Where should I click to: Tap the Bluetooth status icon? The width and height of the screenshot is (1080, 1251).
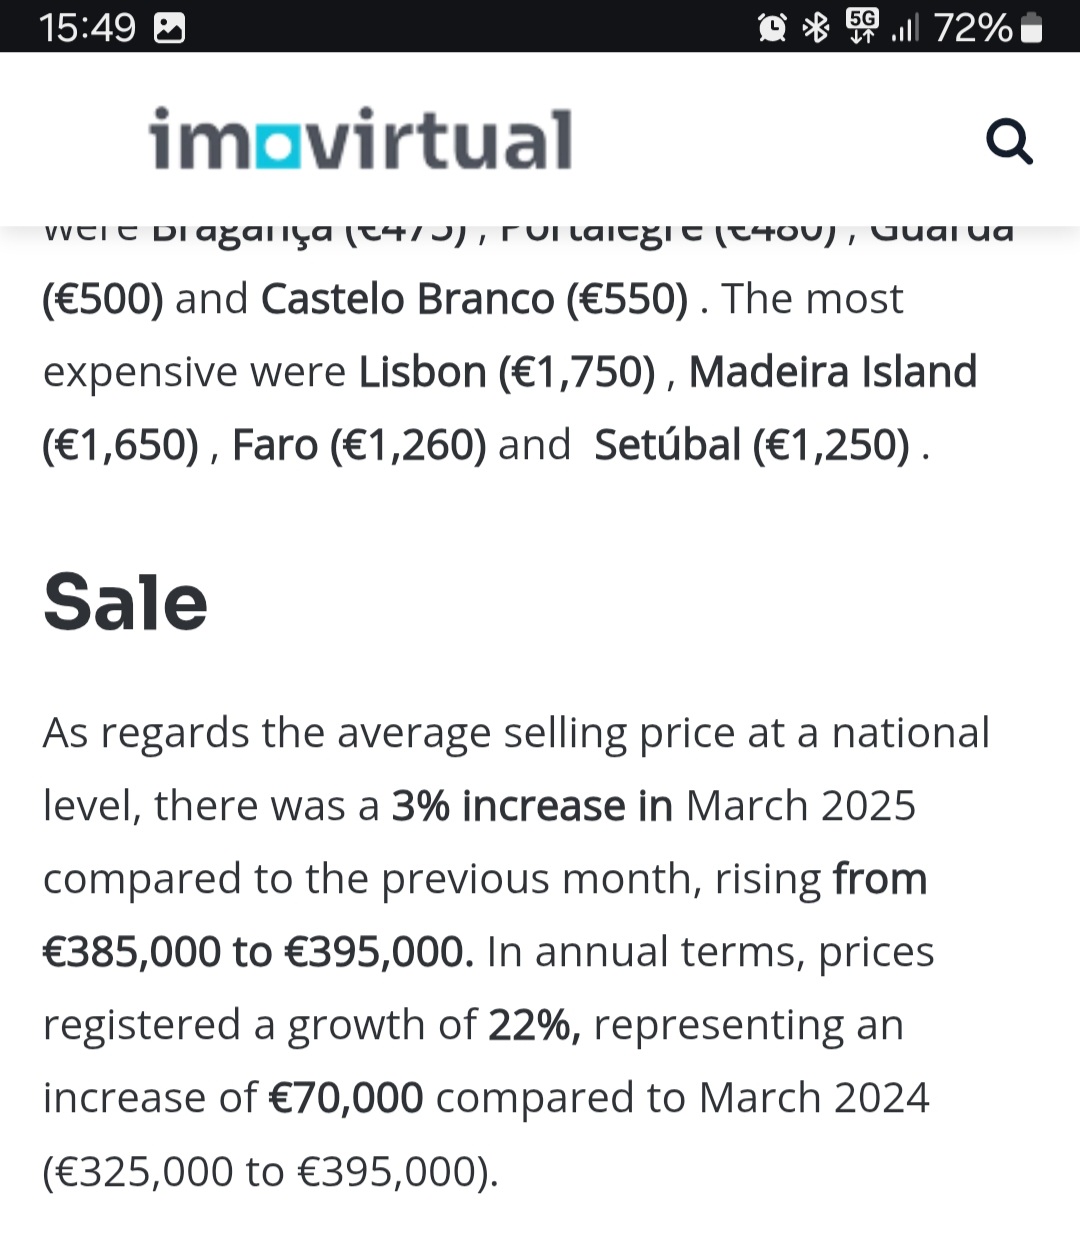coord(817,27)
